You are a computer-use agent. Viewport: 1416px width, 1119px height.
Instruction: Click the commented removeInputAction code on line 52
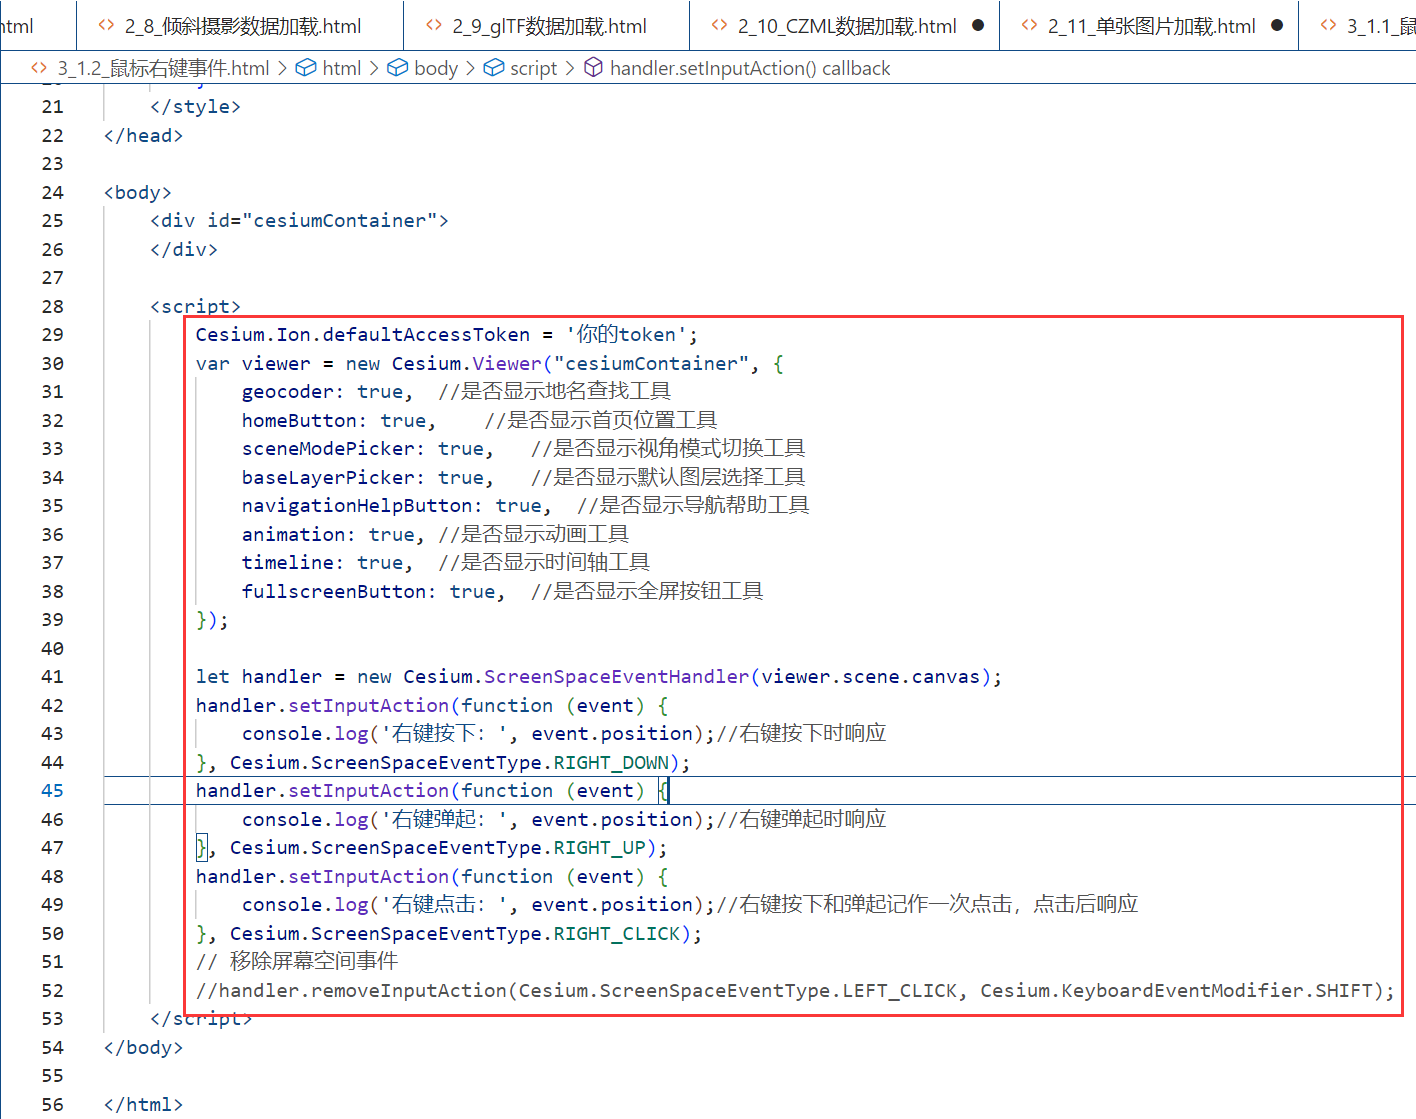795,991
